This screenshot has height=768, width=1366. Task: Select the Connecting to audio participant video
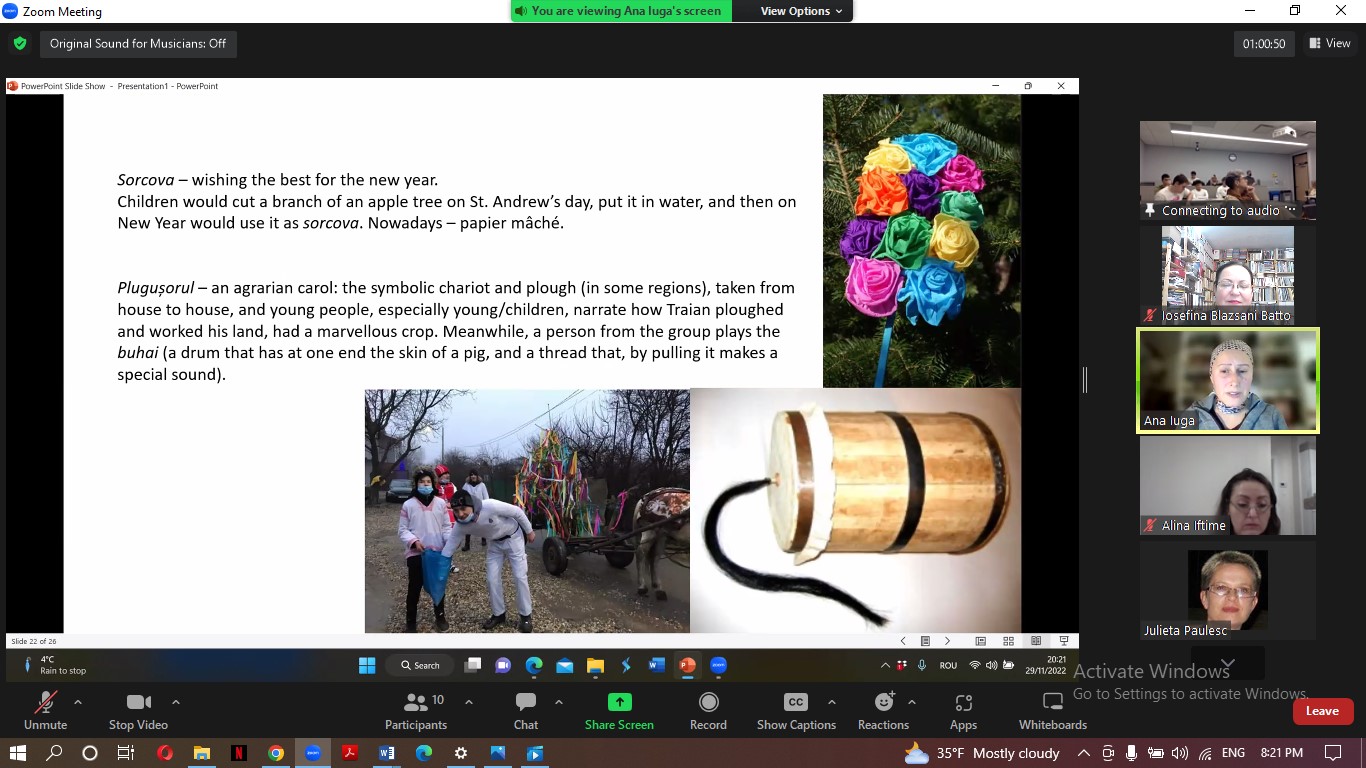click(1228, 171)
